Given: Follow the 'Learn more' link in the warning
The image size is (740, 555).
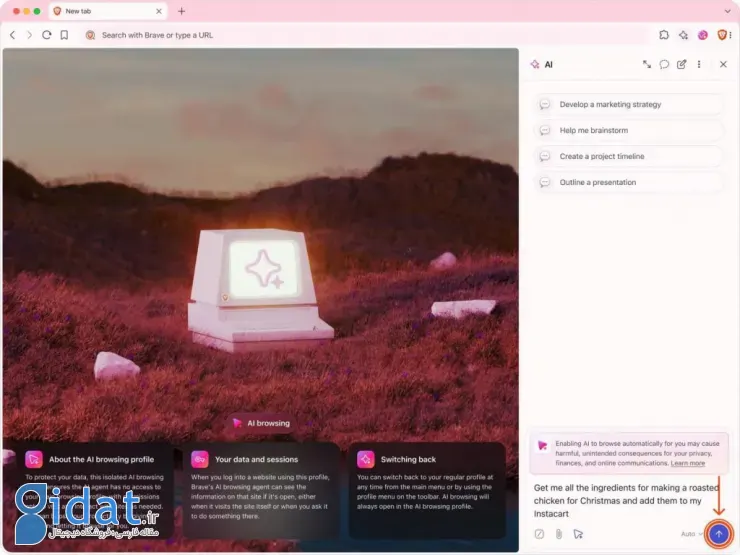Looking at the screenshot, I should click(x=688, y=463).
